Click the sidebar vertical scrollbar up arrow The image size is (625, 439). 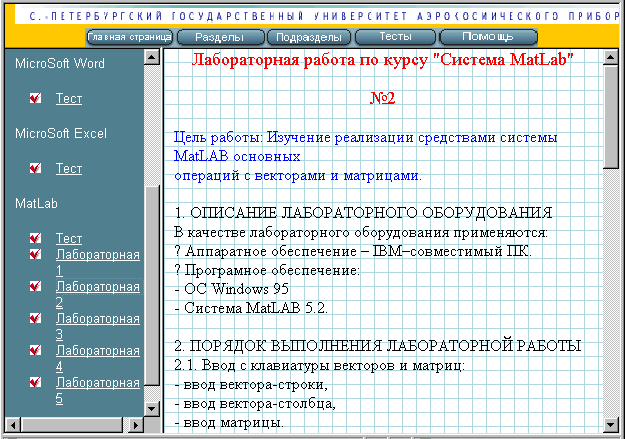pos(151,57)
